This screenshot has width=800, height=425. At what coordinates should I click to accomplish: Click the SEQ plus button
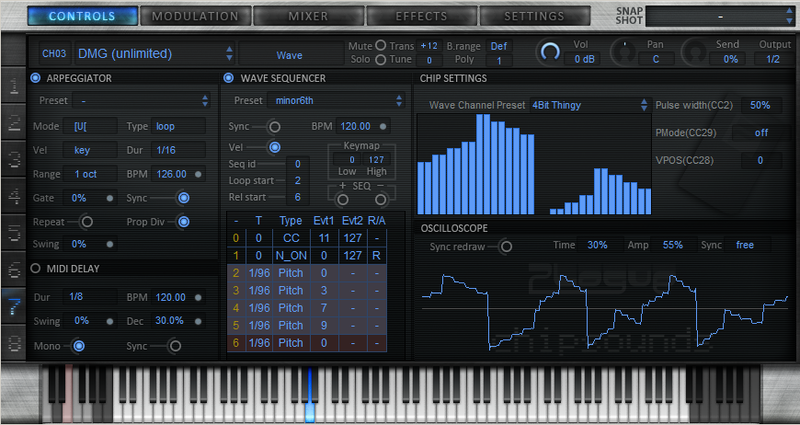tap(343, 199)
